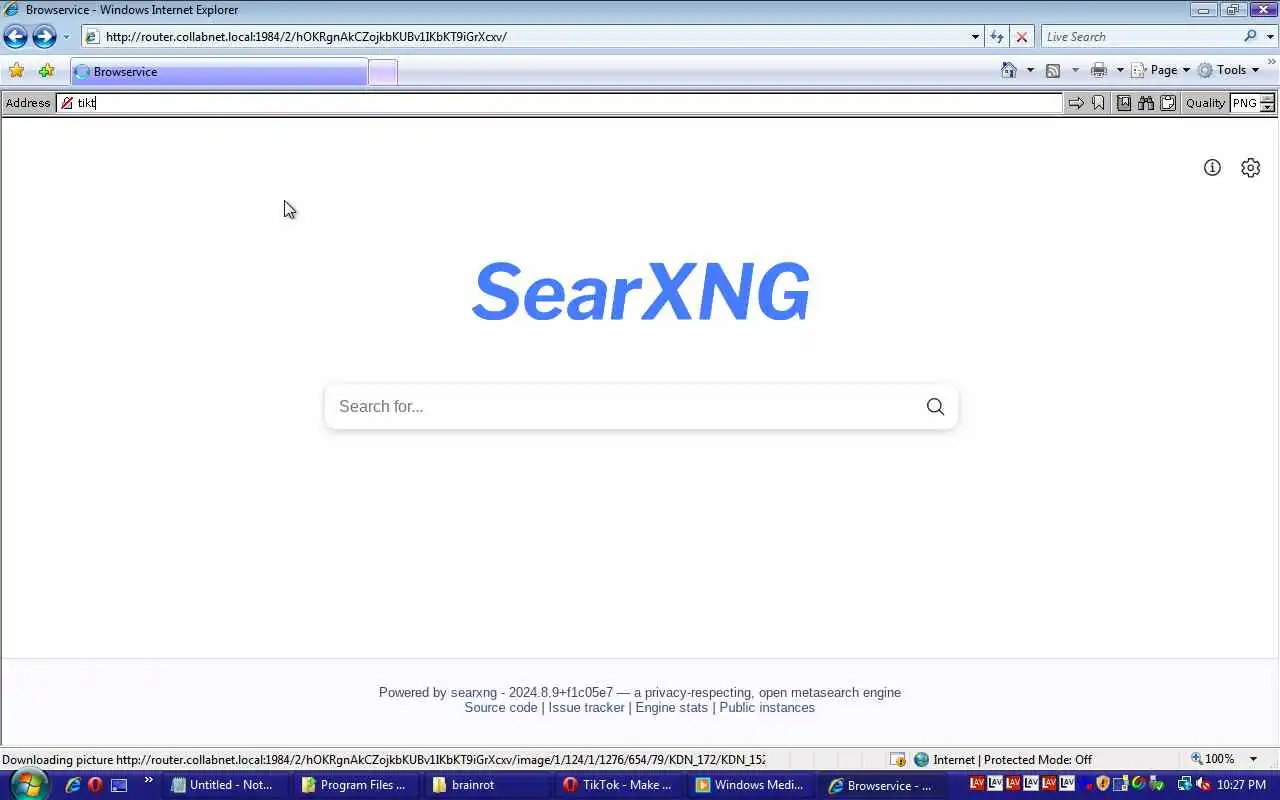Open the Live Search options dropdown

click(x=1271, y=37)
